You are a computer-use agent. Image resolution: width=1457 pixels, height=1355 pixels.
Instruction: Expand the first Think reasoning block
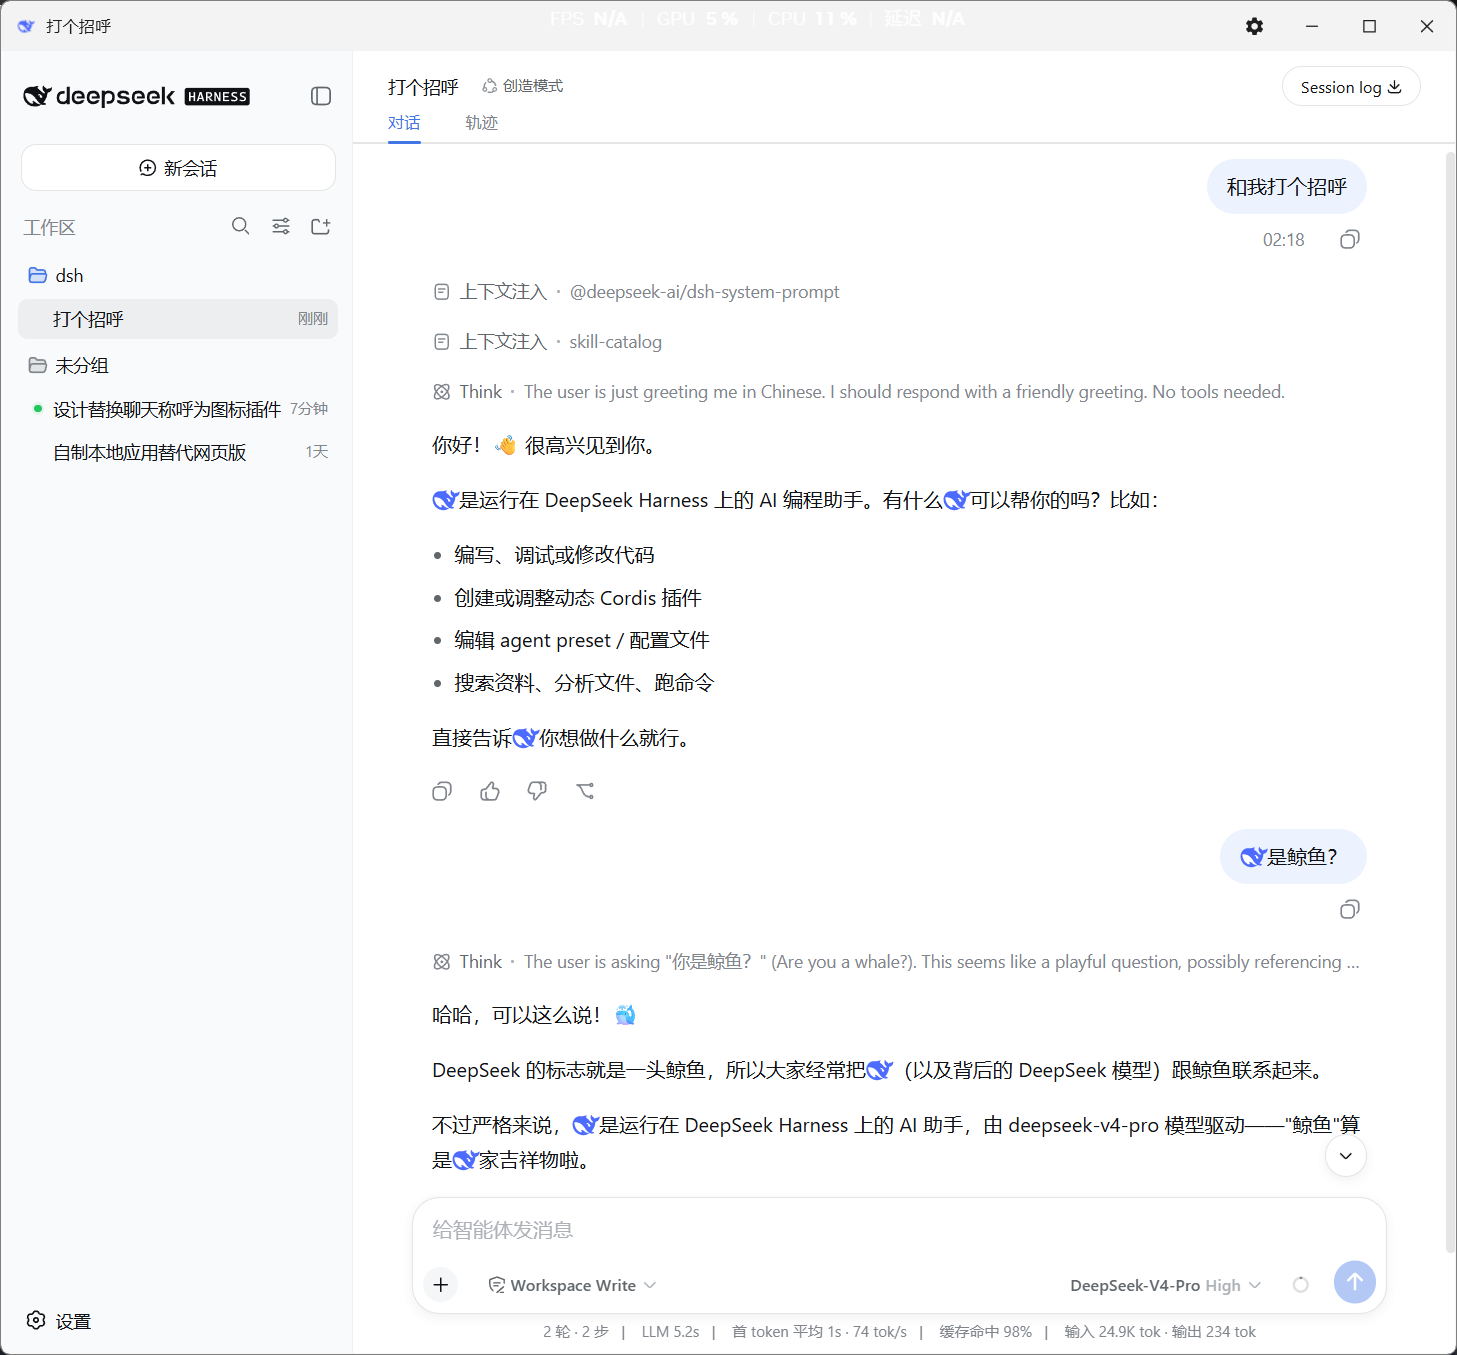[x=859, y=392]
